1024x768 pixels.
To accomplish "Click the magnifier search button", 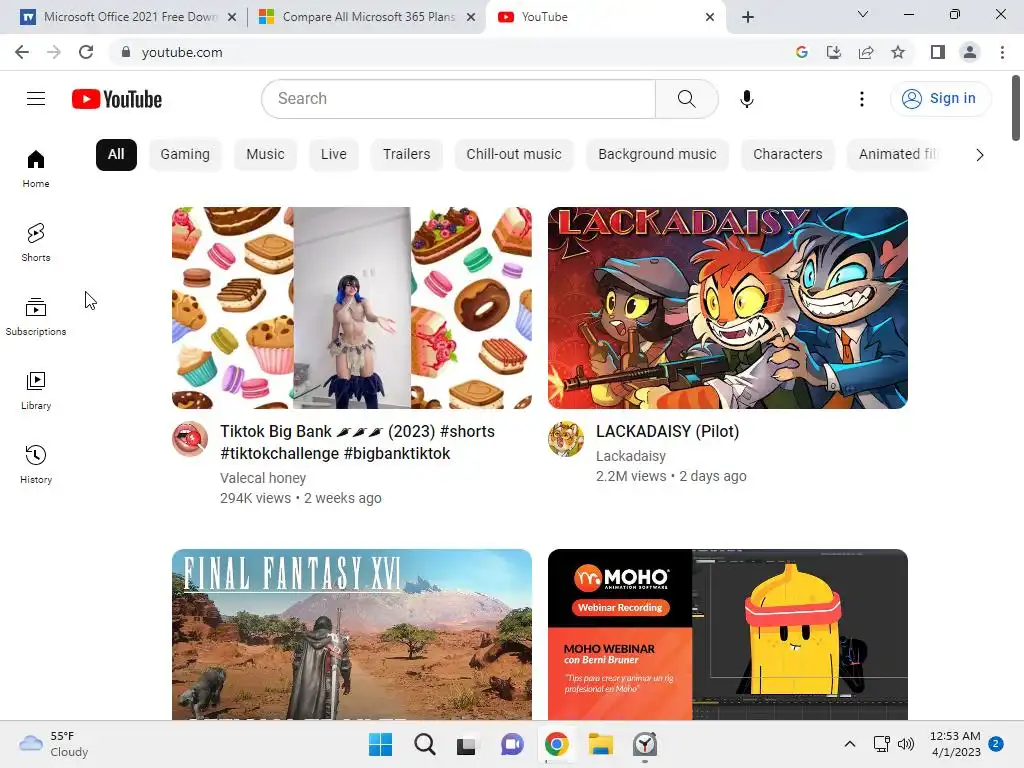I will pos(686,99).
